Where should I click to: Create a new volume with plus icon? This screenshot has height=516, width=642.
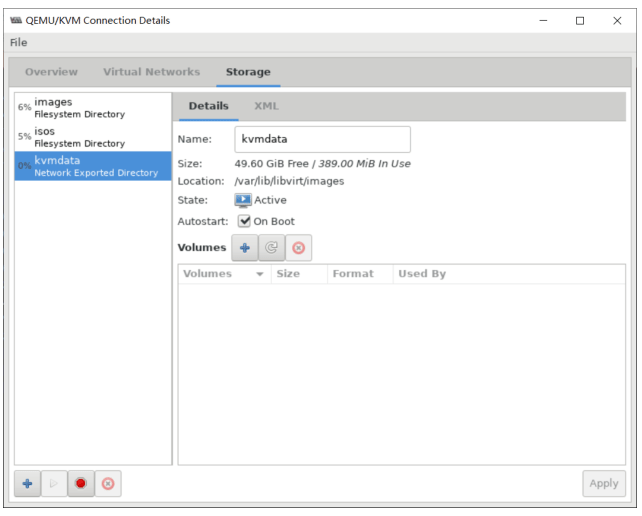[244, 248]
